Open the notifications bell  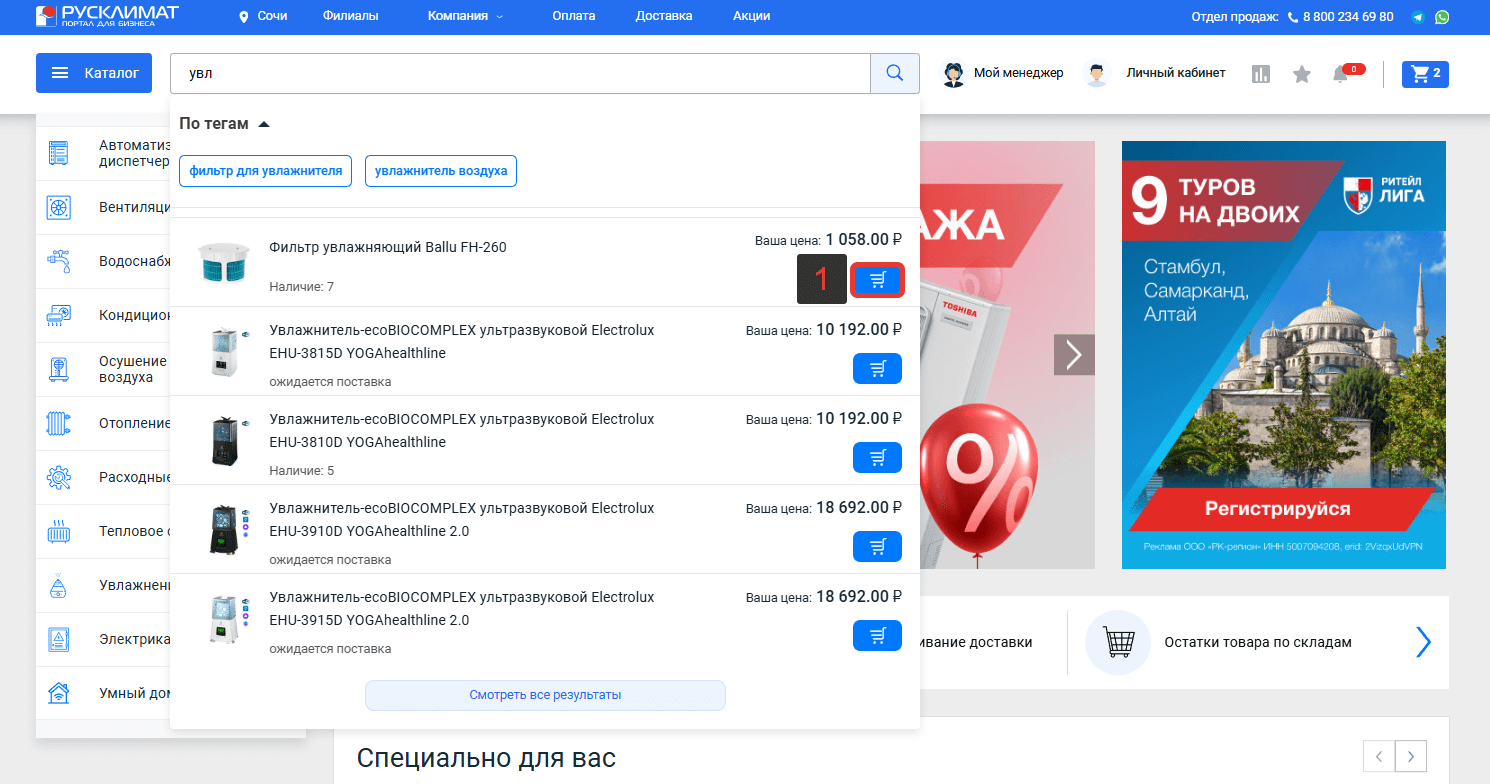1340,74
